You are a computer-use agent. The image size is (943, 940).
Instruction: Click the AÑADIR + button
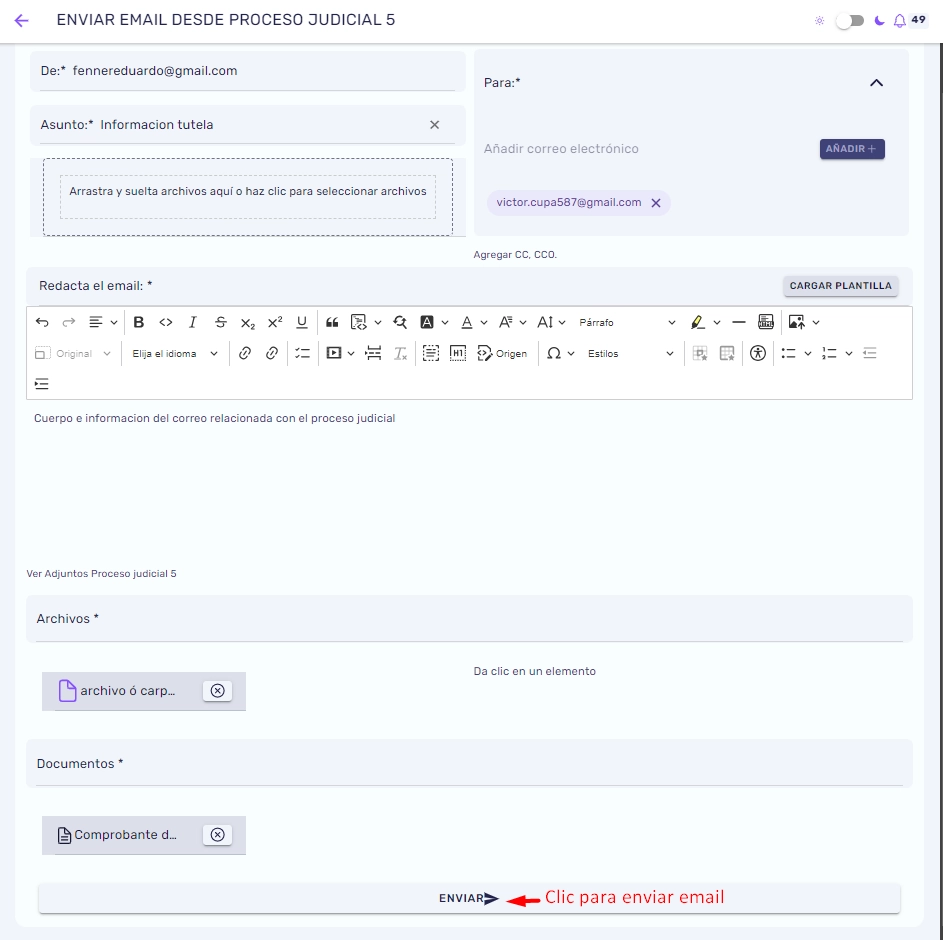852,149
